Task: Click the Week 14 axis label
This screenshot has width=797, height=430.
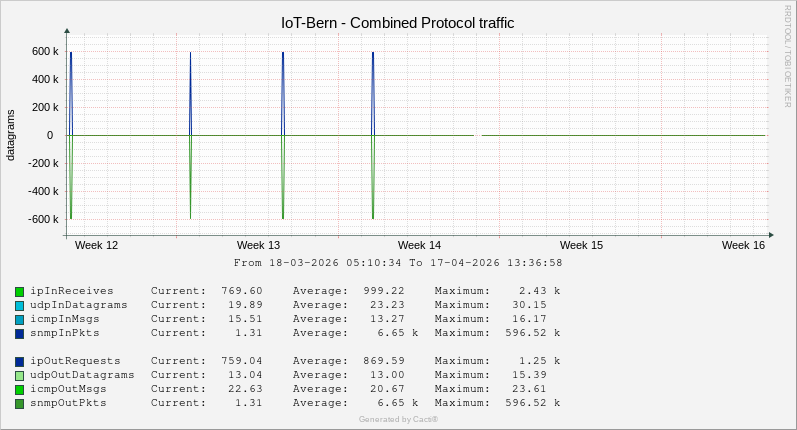Action: point(419,245)
